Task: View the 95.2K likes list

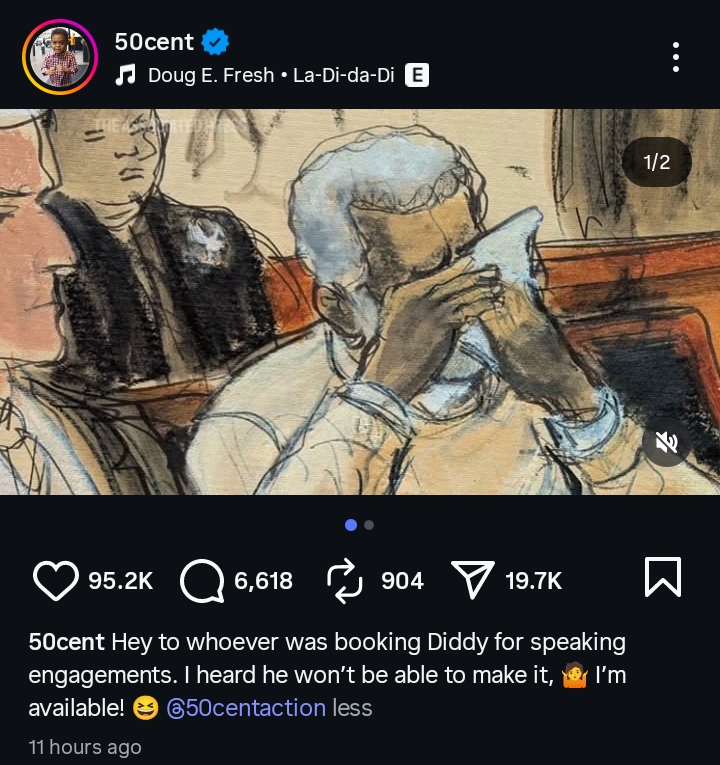Action: tap(120, 581)
